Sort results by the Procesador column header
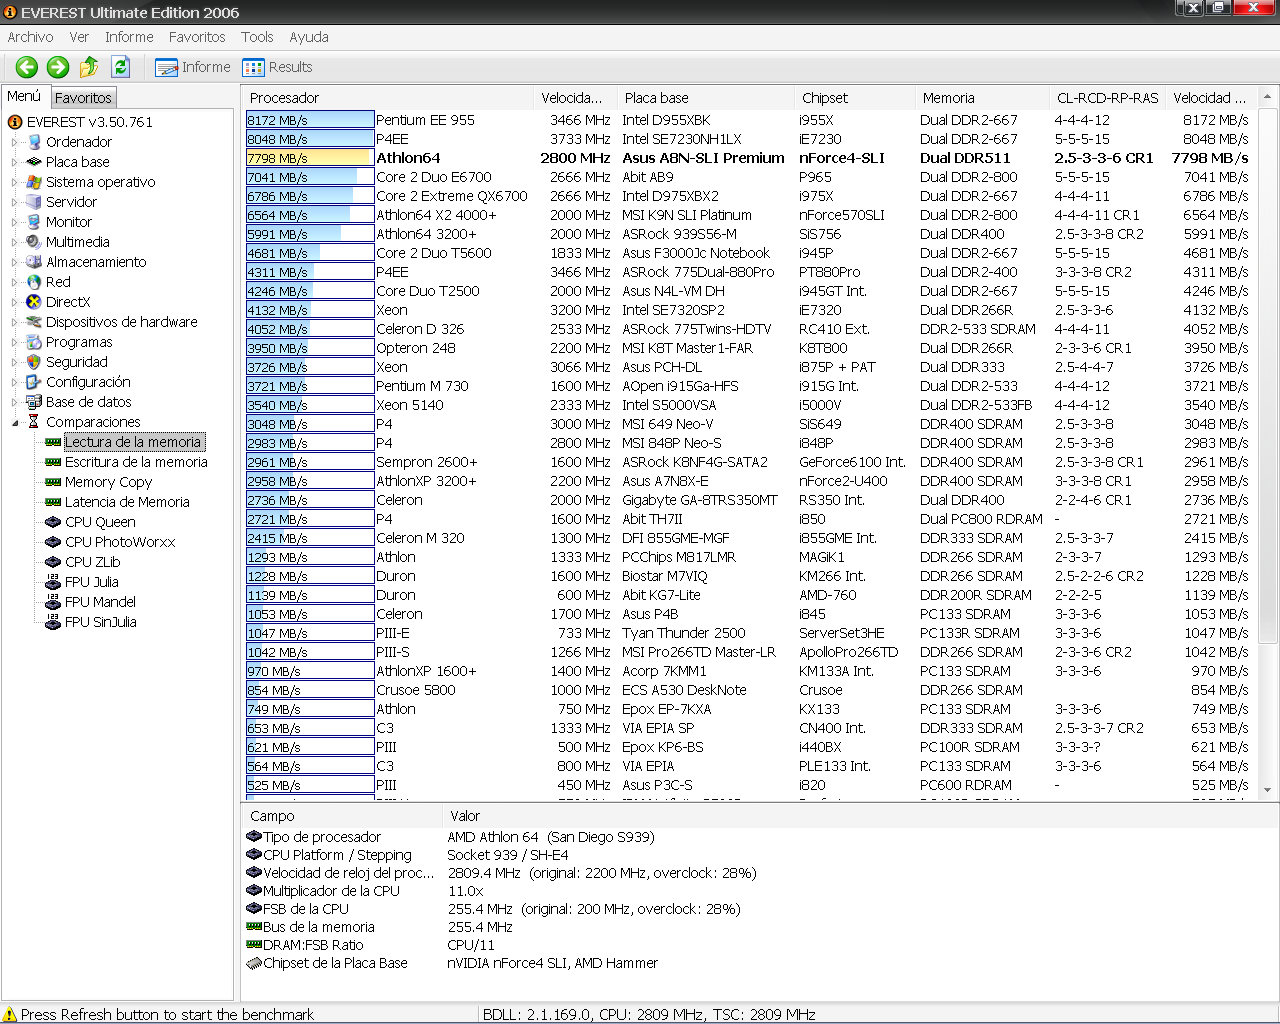Screen dimensions: 1280x1024 pos(387,98)
